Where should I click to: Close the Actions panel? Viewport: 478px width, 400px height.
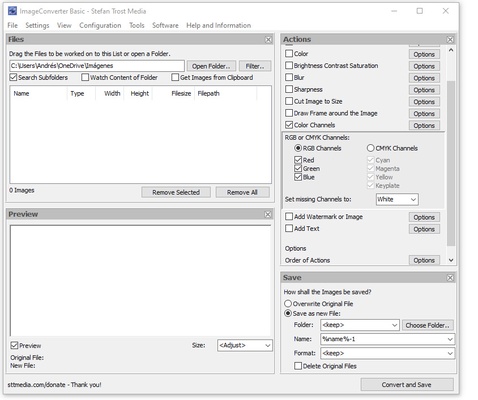[x=450, y=40]
